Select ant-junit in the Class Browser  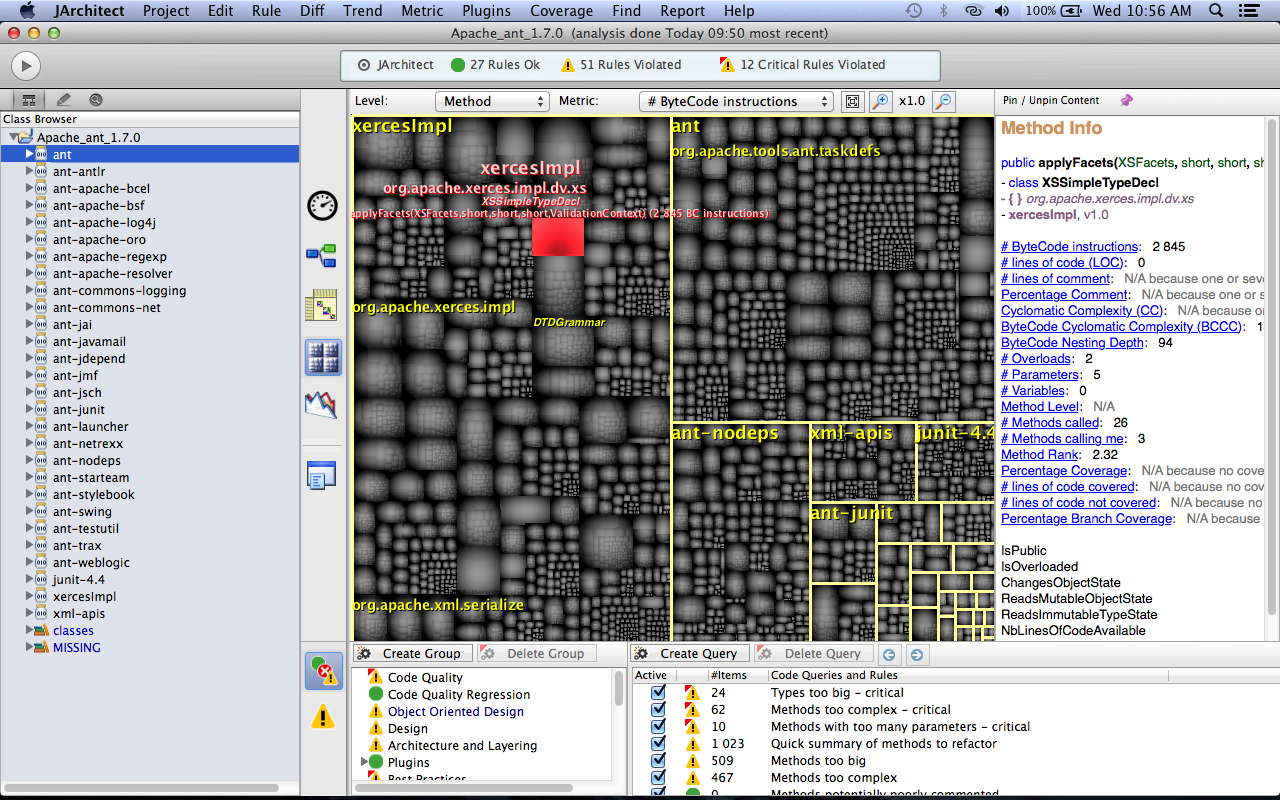(78, 410)
